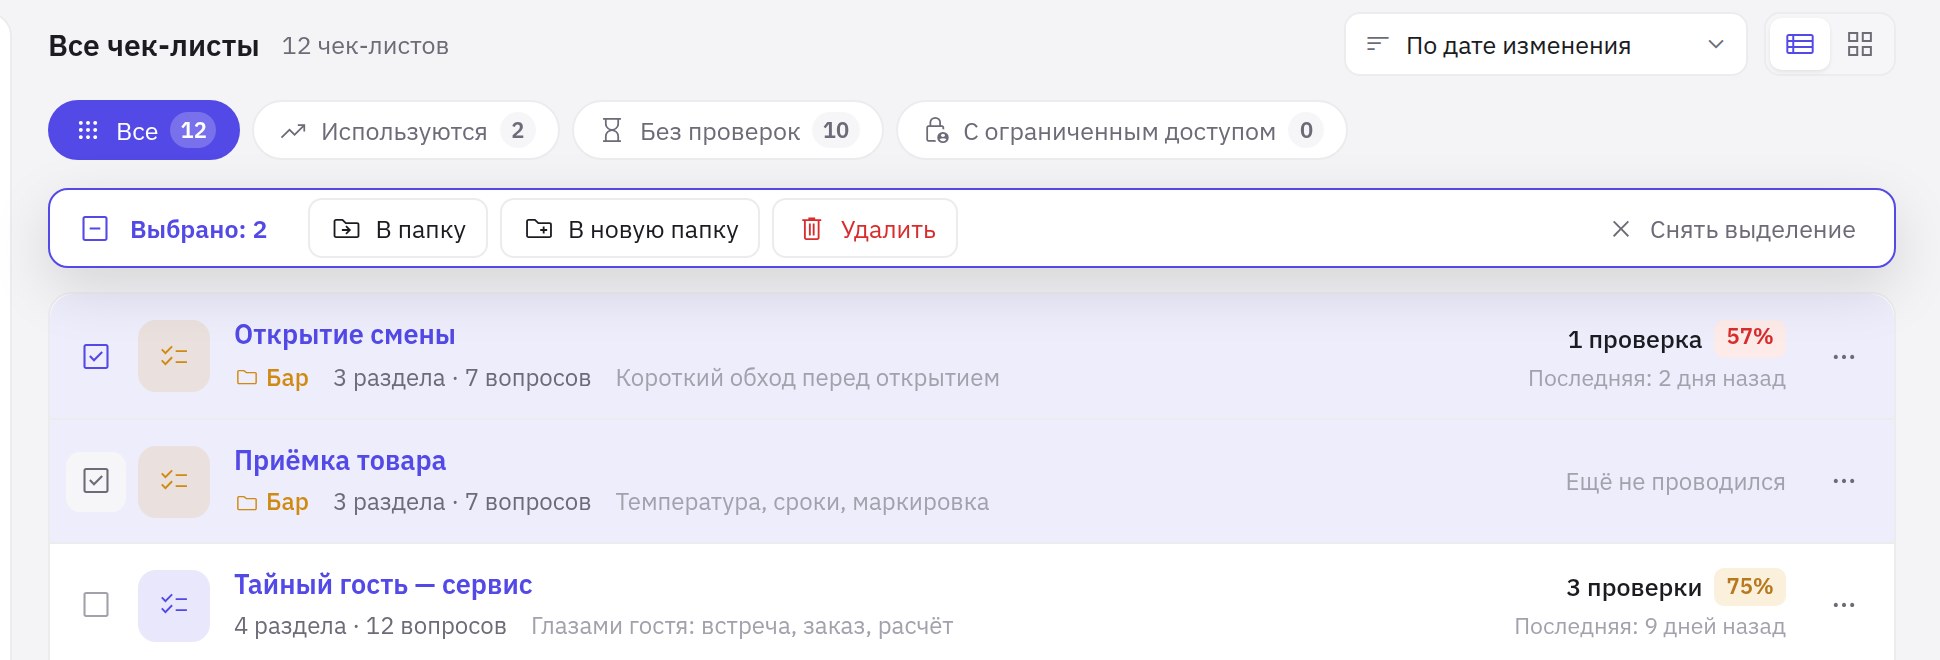
Task: Open the 'Открытие смены' checklist link
Action: [x=345, y=335]
